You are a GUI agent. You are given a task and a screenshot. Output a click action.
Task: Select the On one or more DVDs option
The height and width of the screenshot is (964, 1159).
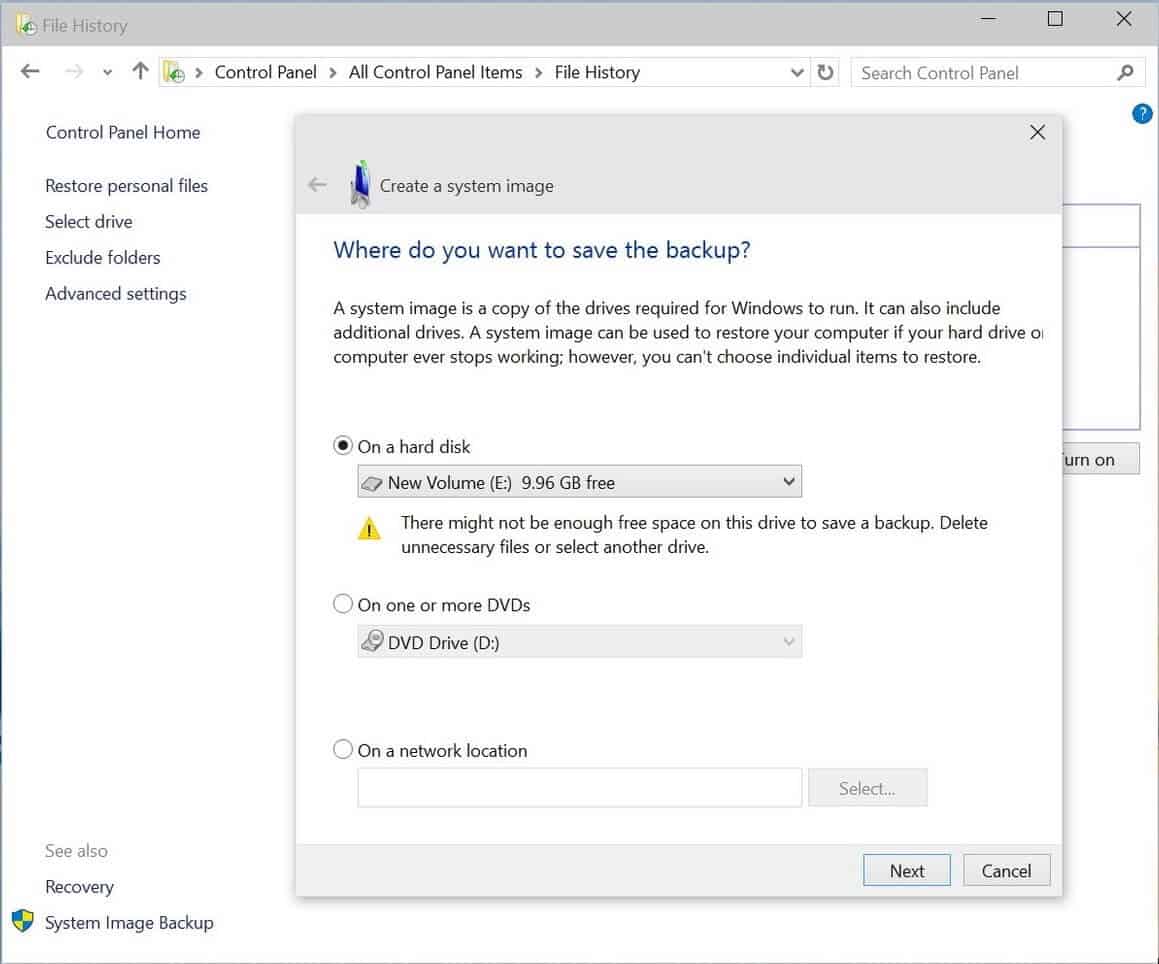pyautogui.click(x=343, y=603)
